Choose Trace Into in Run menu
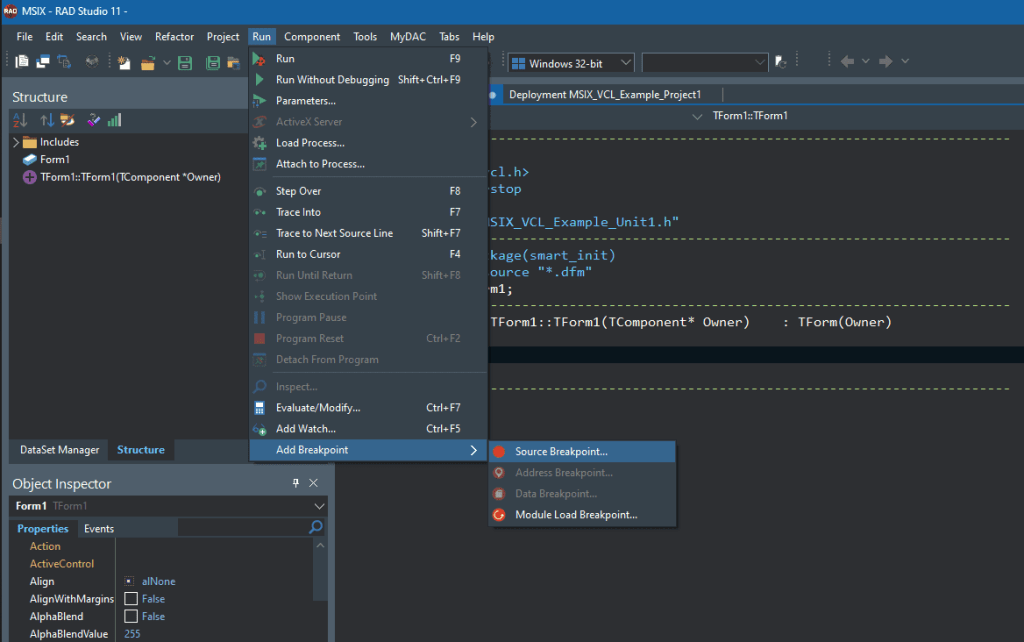Screen dimensions: 1024x642 click(x=368, y=212)
